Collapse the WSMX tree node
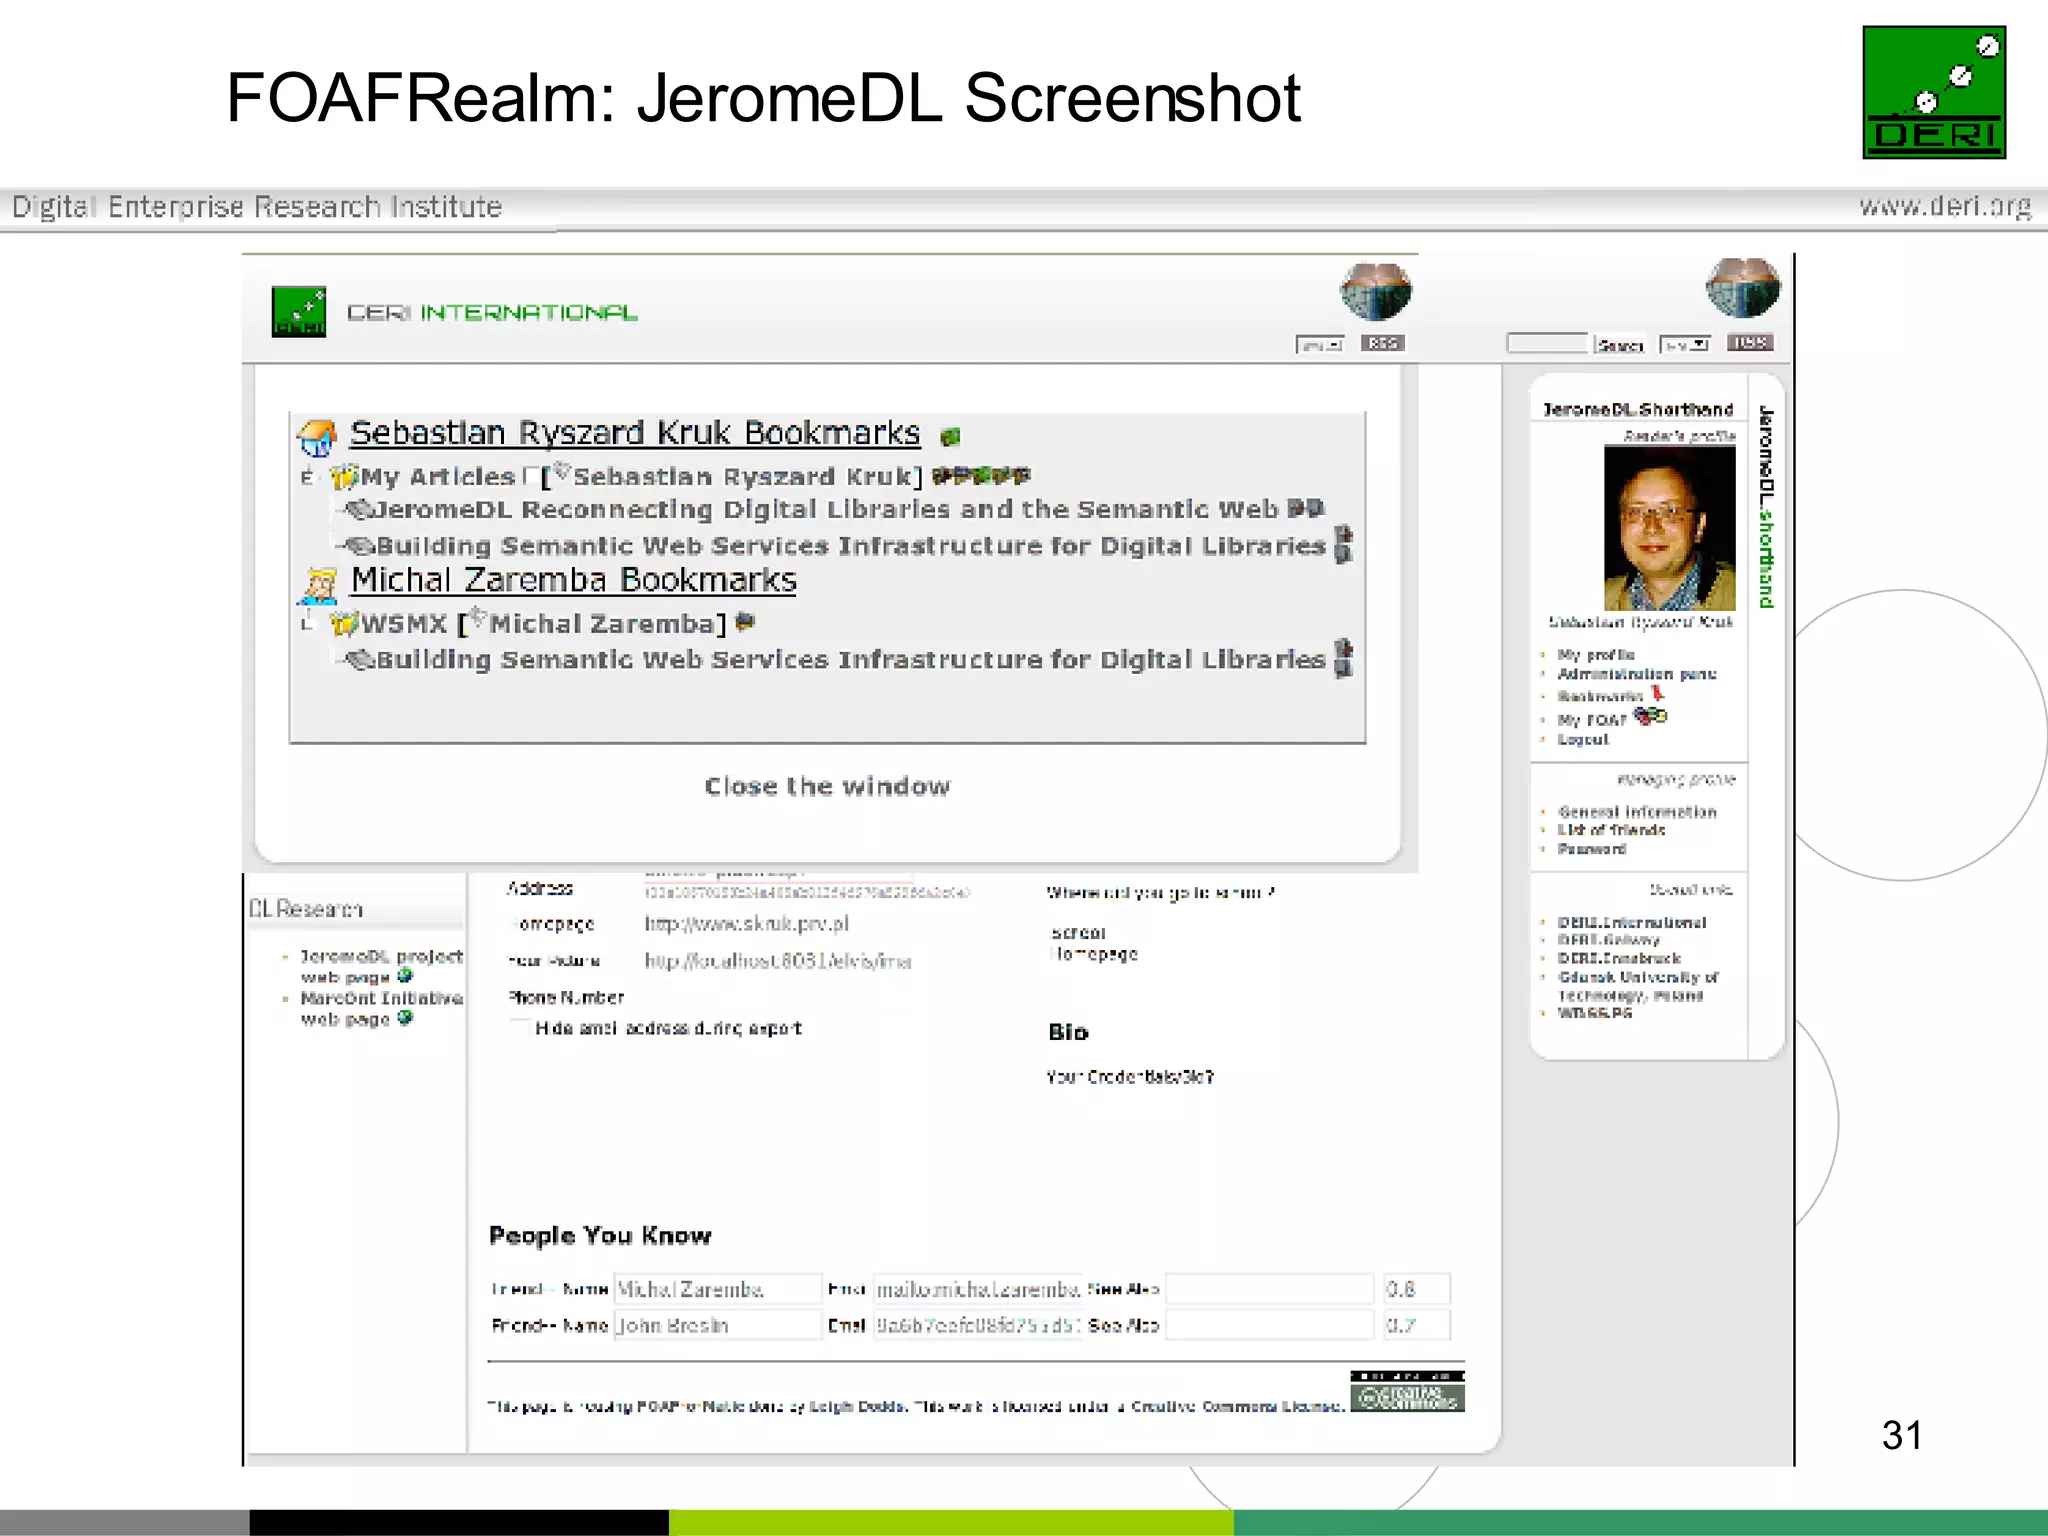Screen dimensions: 2048x1536 coord(308,624)
